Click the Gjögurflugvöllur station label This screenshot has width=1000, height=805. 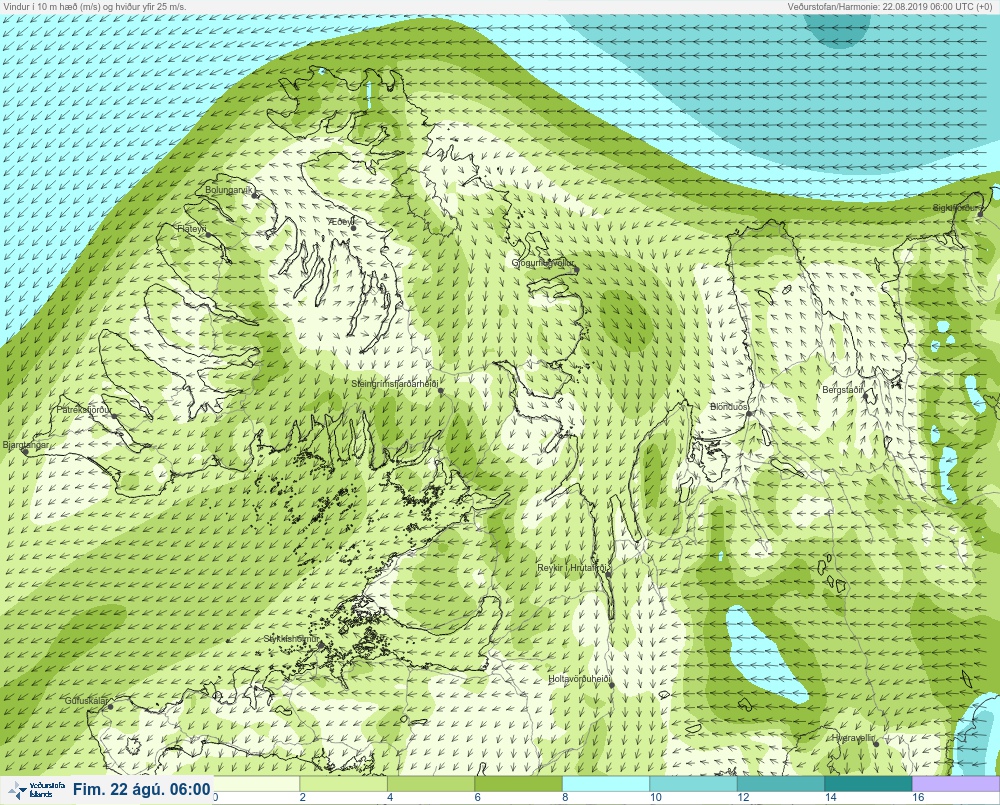coord(543,263)
